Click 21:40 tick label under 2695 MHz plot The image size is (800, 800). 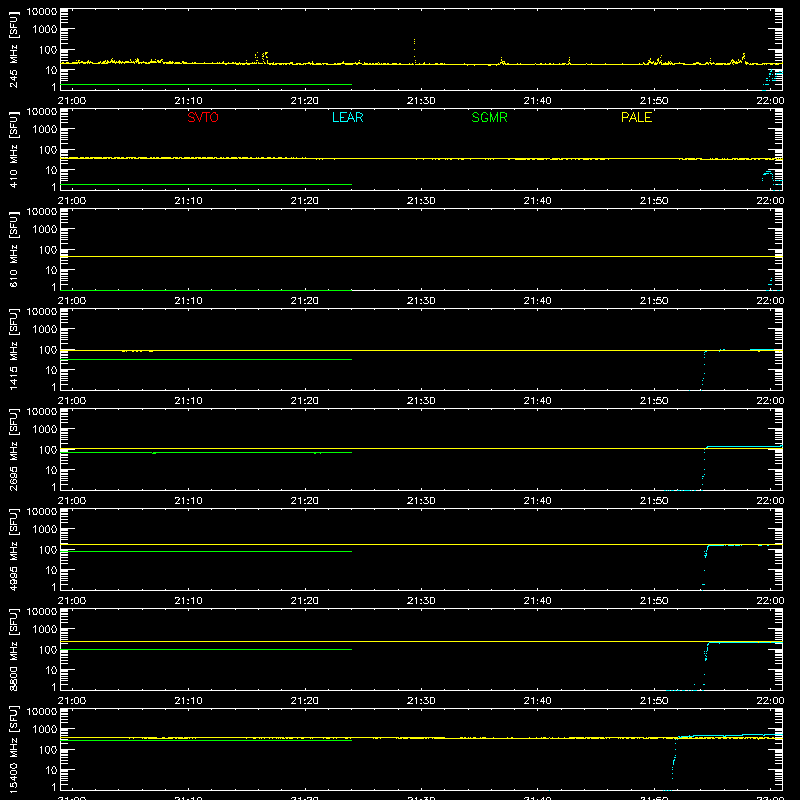click(537, 501)
